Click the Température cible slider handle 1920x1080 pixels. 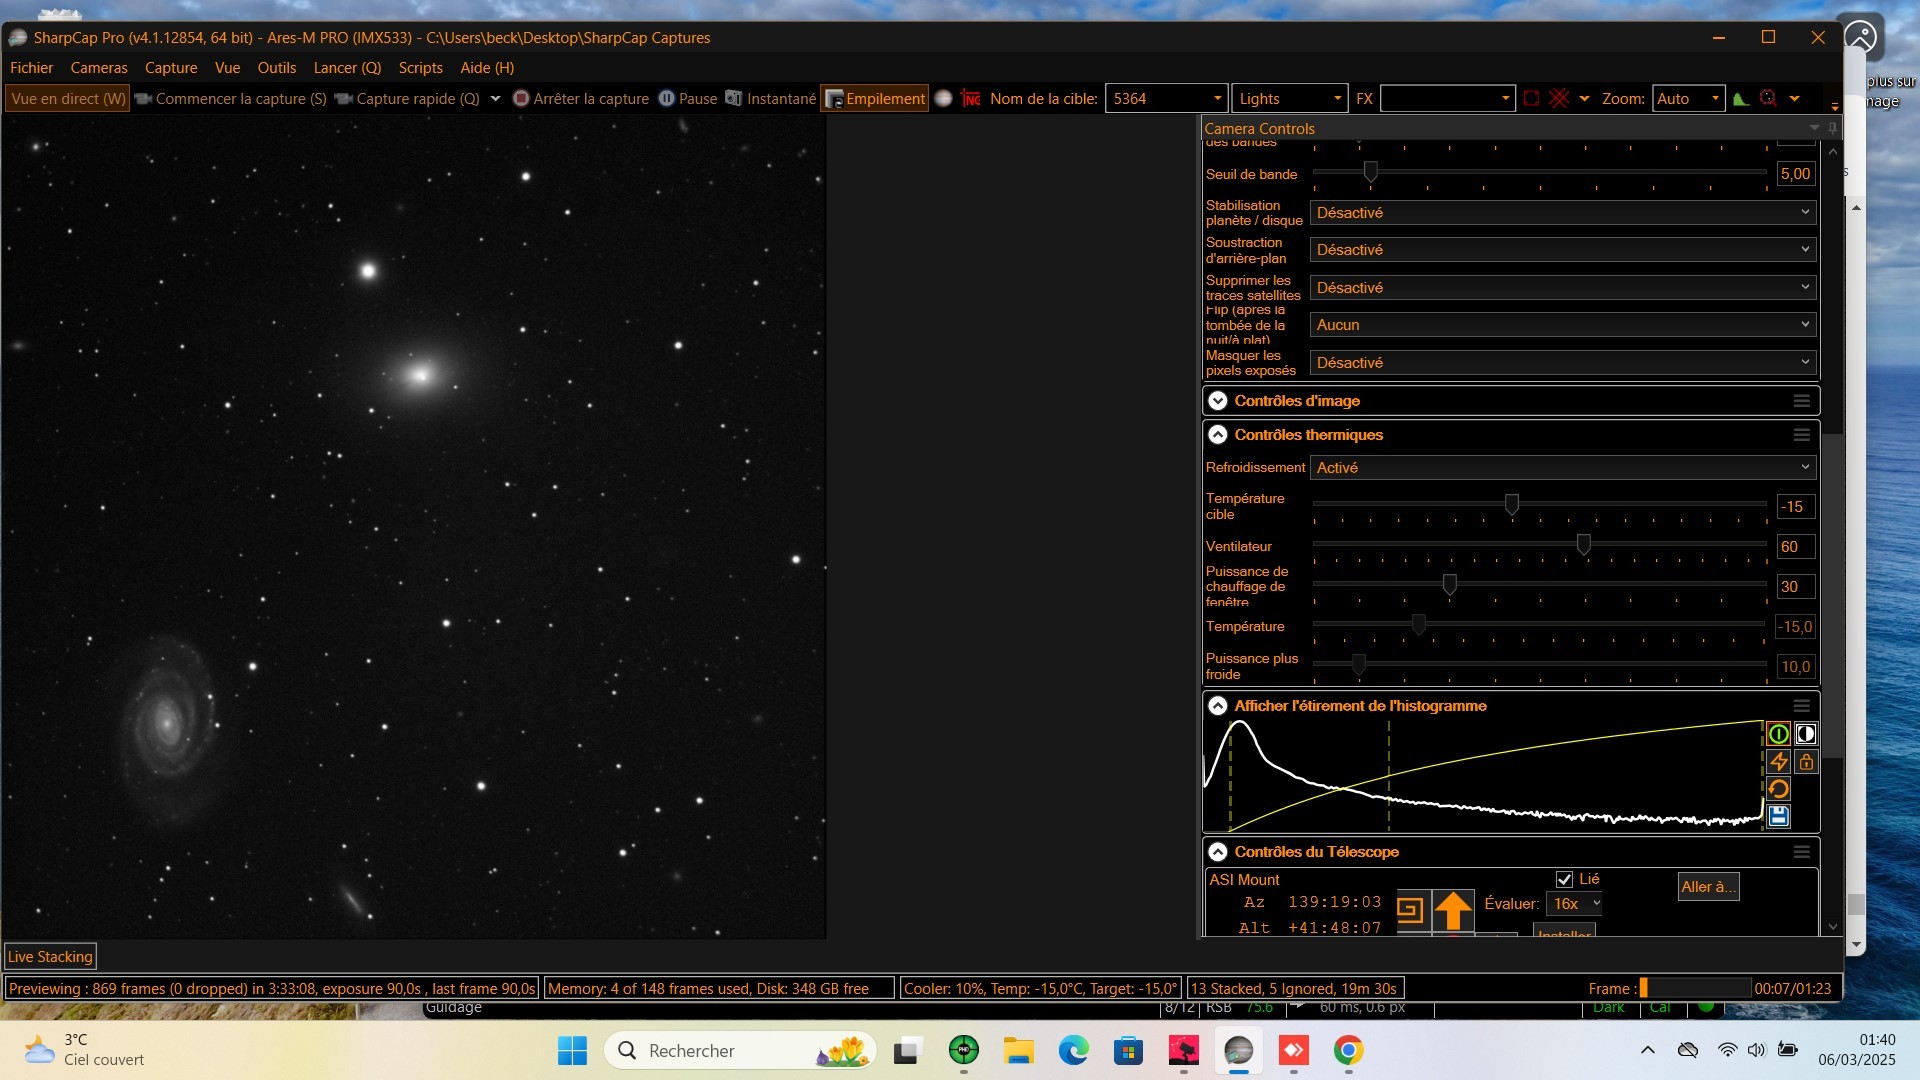1512,505
